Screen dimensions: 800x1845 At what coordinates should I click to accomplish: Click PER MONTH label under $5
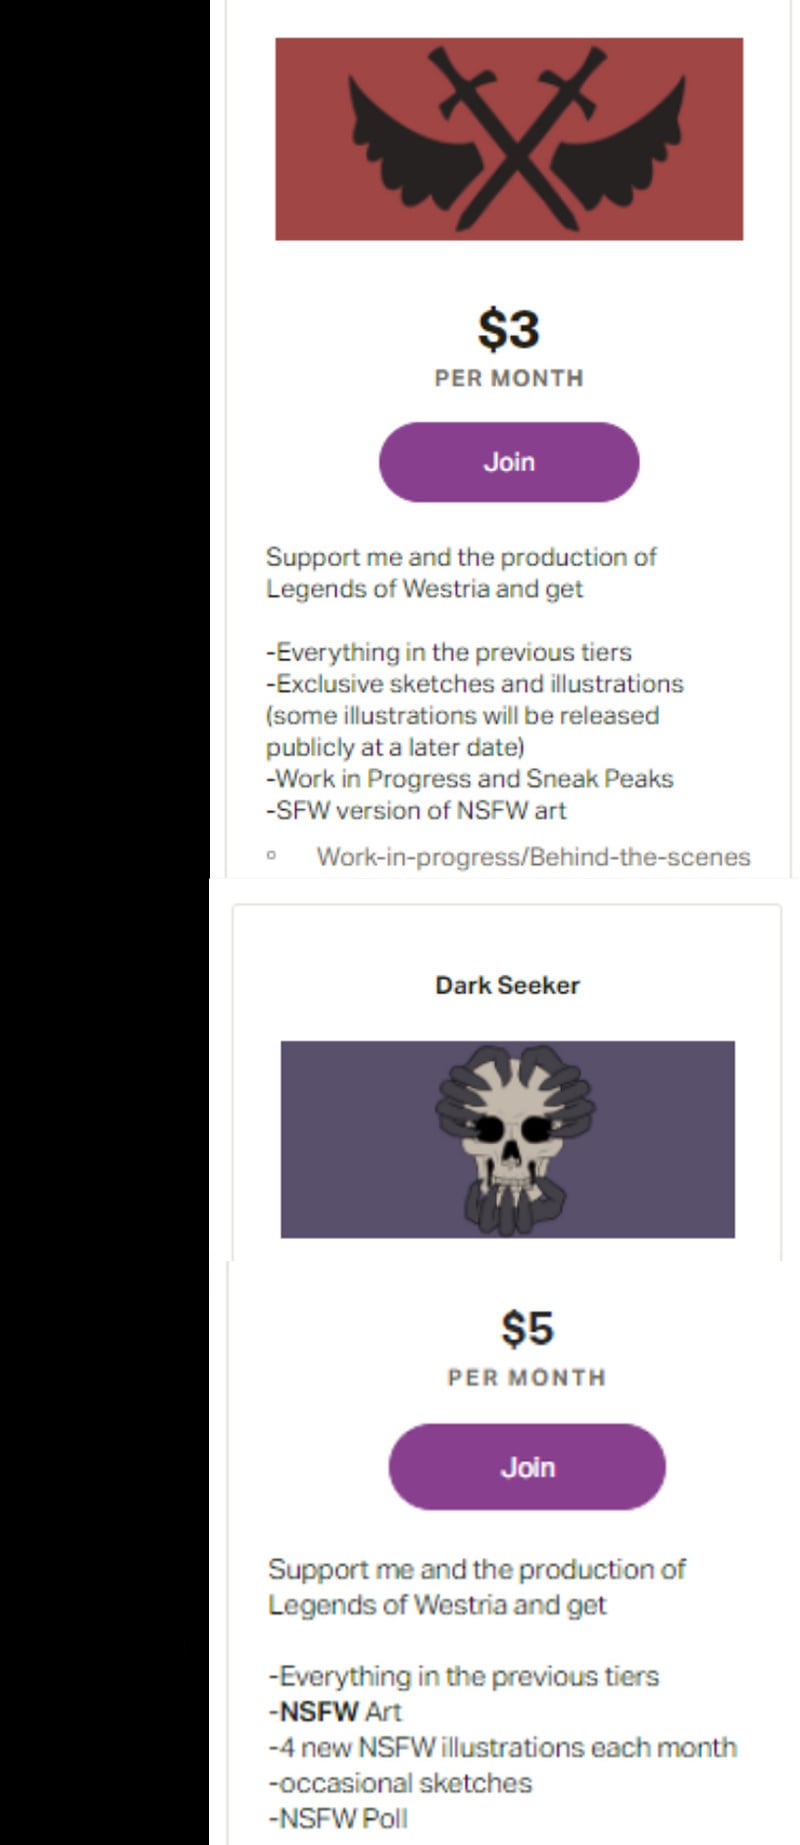[526, 1377]
